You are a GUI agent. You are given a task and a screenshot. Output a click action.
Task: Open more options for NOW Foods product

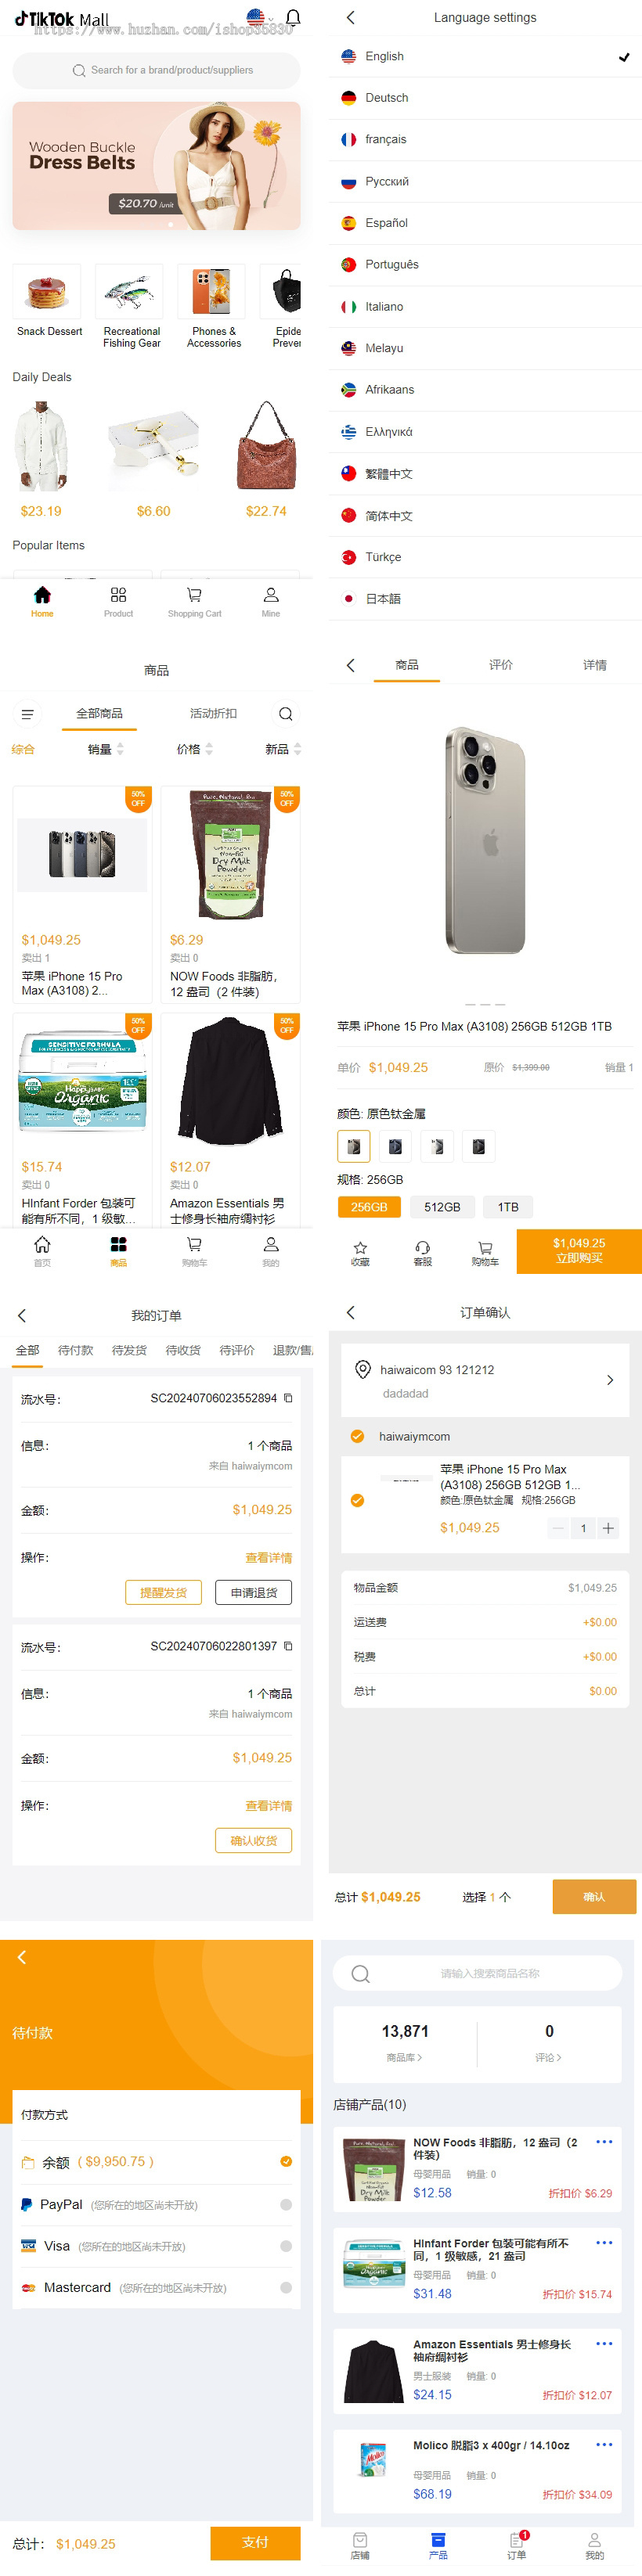pos(604,2141)
